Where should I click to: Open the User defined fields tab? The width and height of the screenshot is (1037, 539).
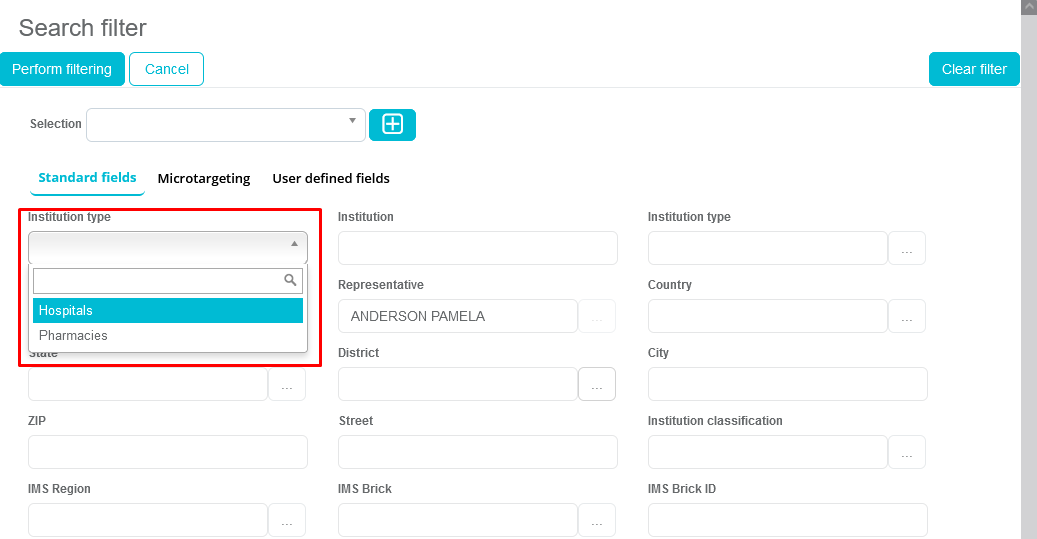331,178
